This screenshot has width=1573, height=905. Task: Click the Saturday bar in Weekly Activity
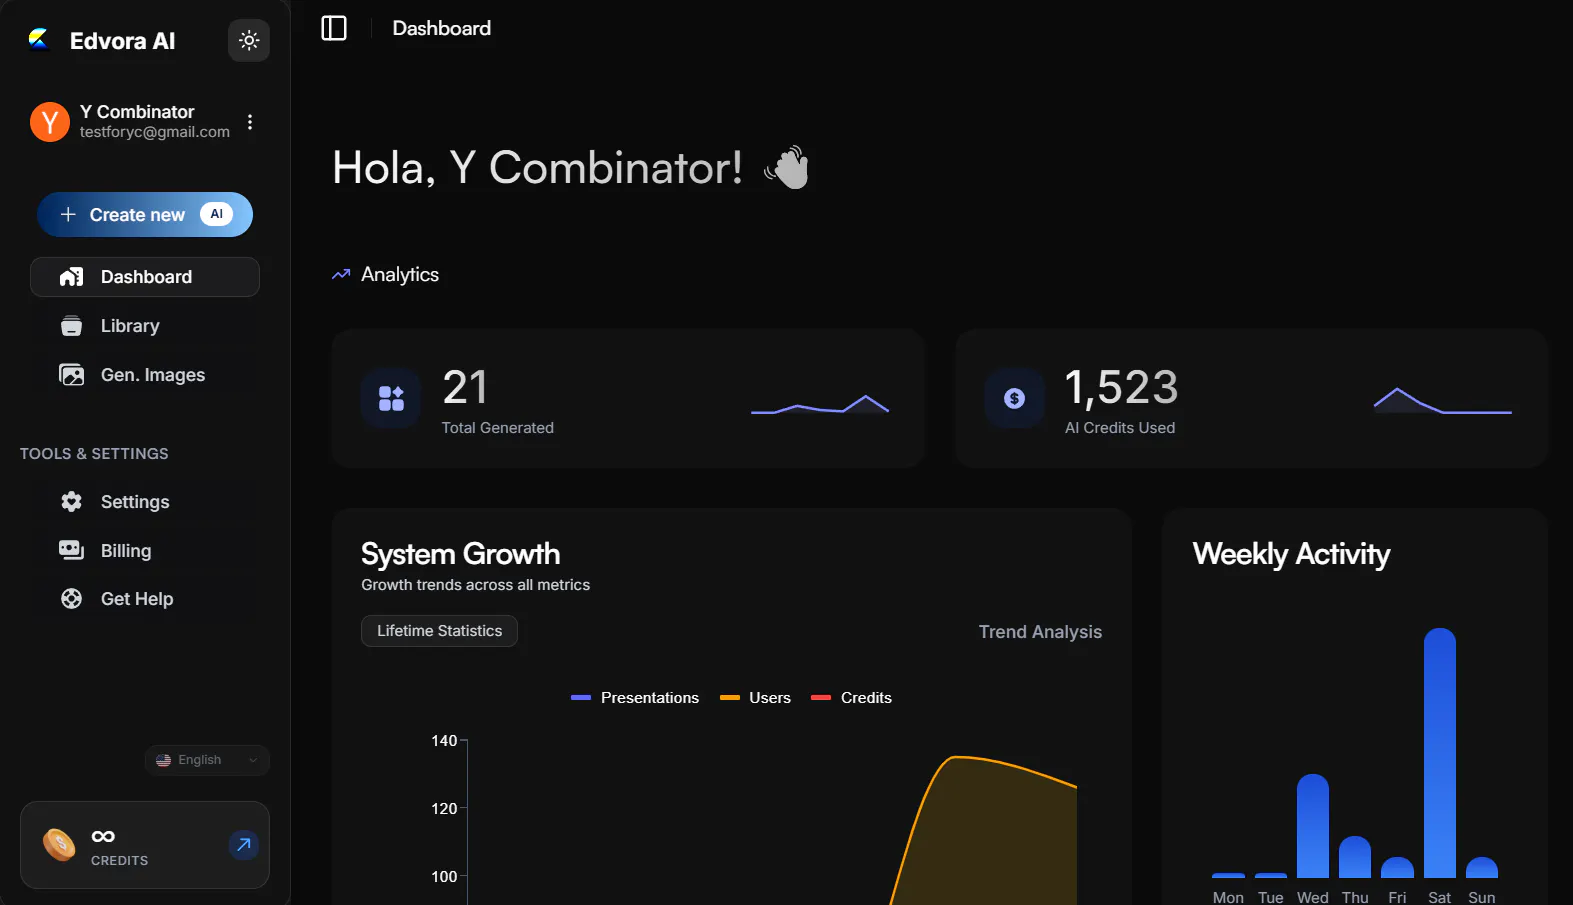[x=1440, y=753]
